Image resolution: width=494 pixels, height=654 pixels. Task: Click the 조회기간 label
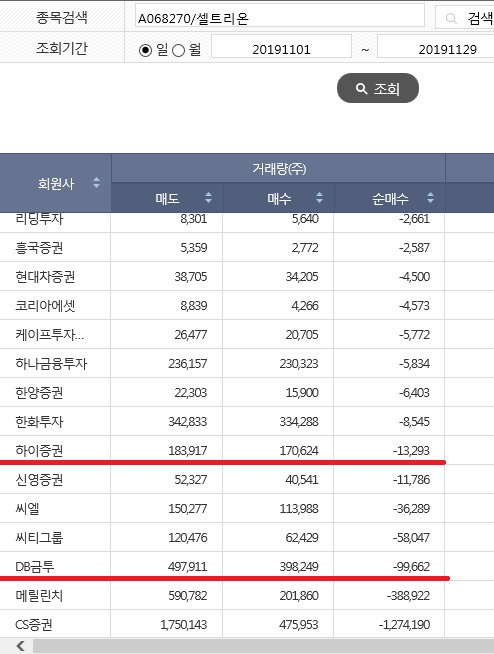click(x=62, y=48)
